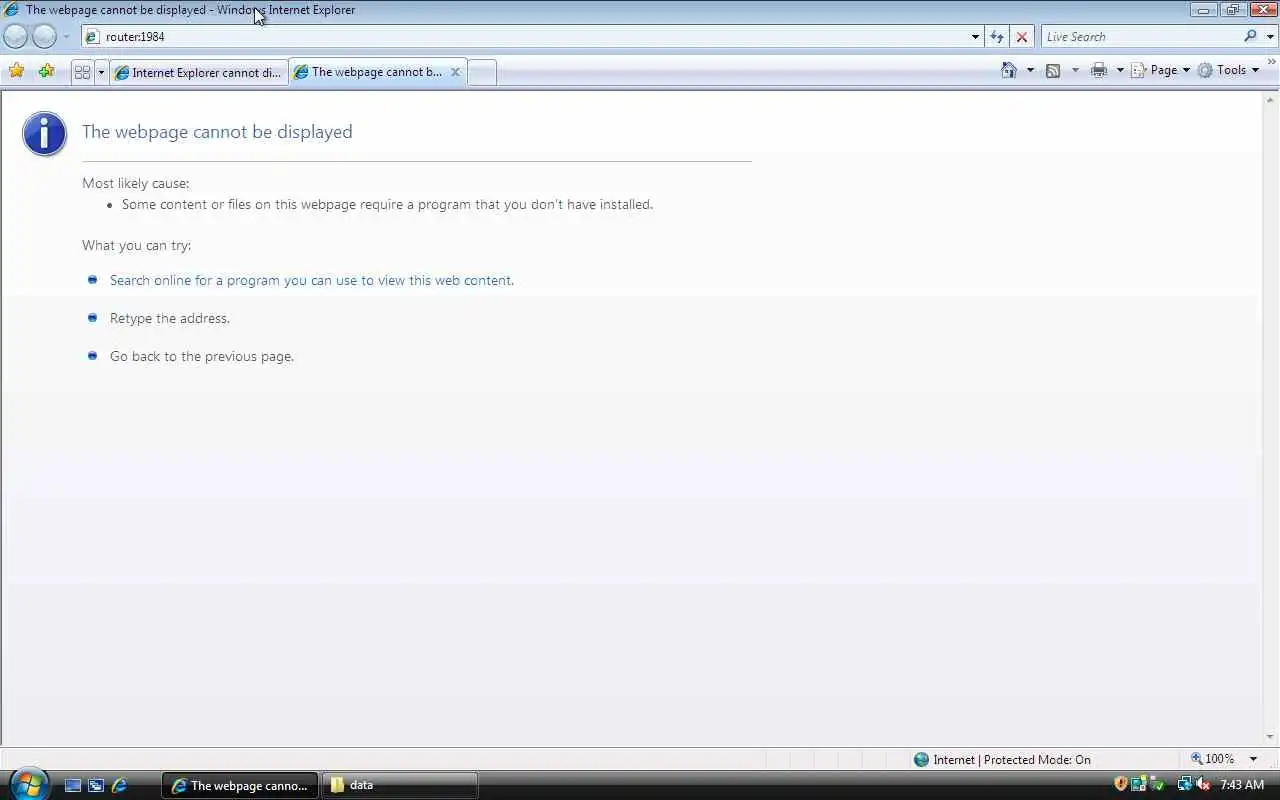Click the Print icon
The image size is (1280, 800).
(1099, 70)
